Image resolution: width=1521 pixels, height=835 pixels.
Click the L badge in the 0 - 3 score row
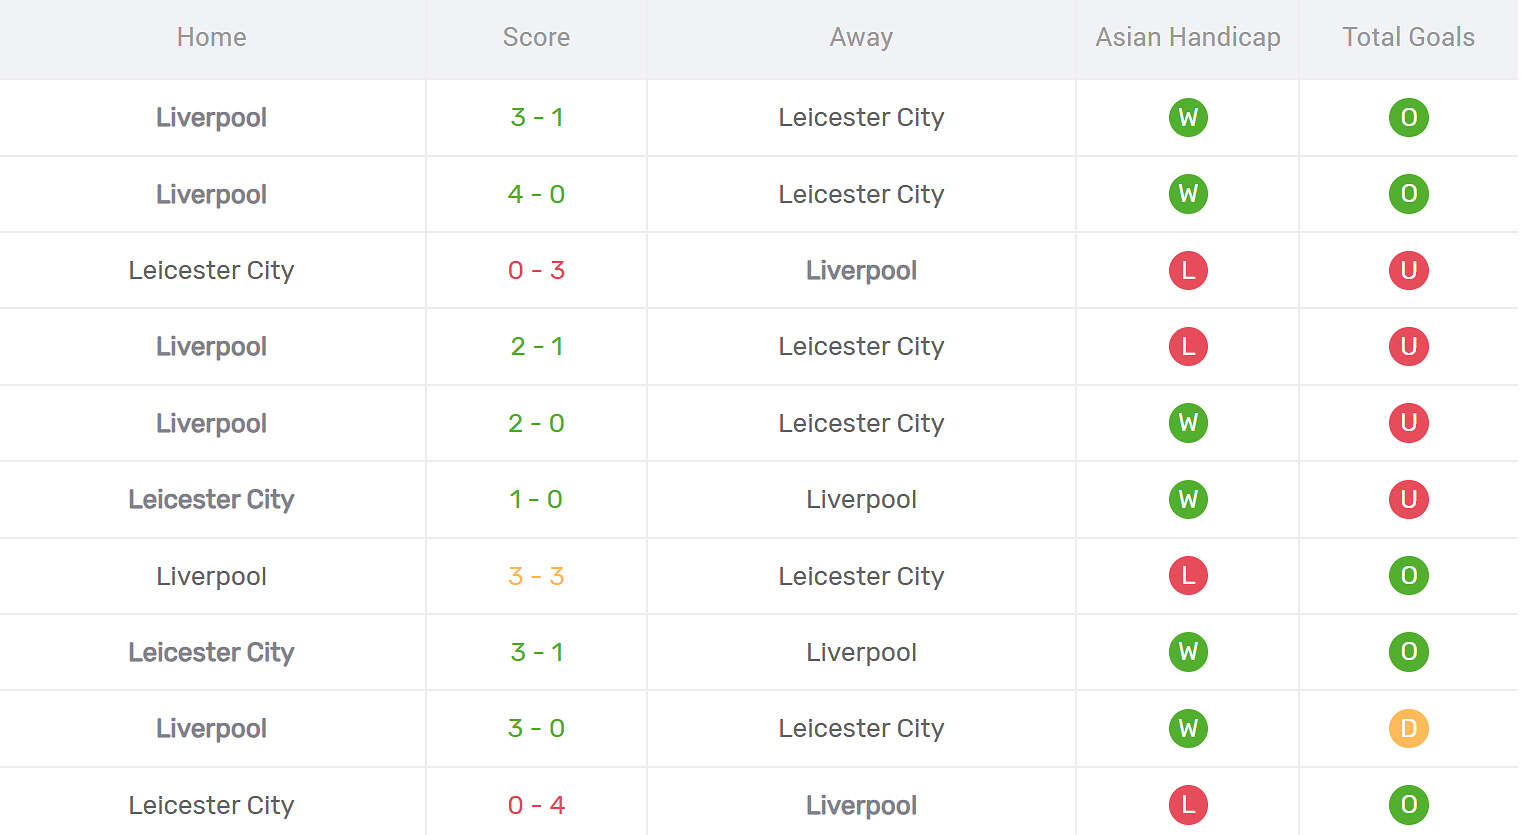[x=1188, y=271]
